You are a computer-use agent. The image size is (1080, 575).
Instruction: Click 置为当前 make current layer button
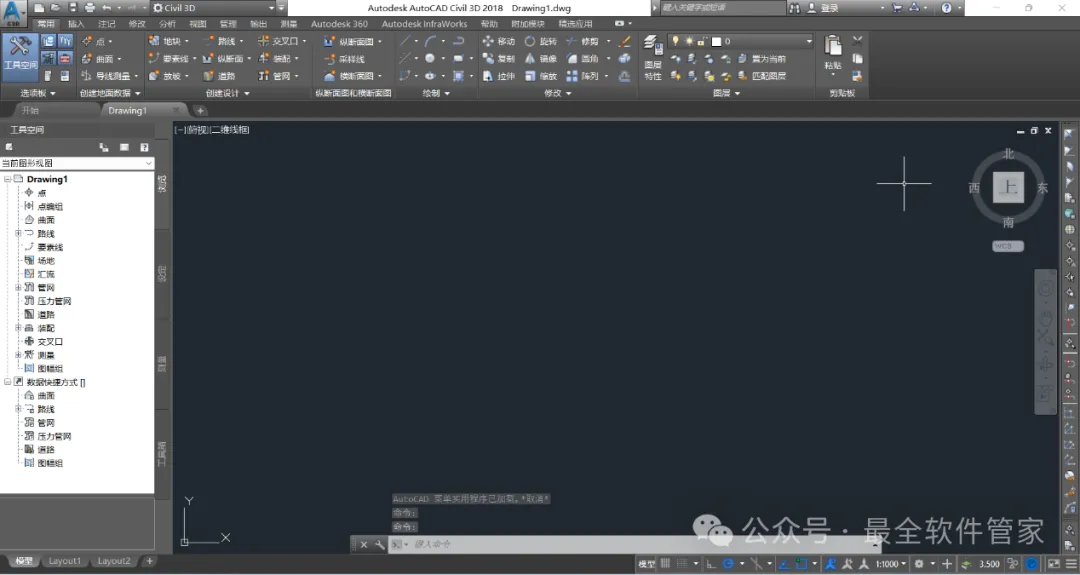click(x=762, y=59)
